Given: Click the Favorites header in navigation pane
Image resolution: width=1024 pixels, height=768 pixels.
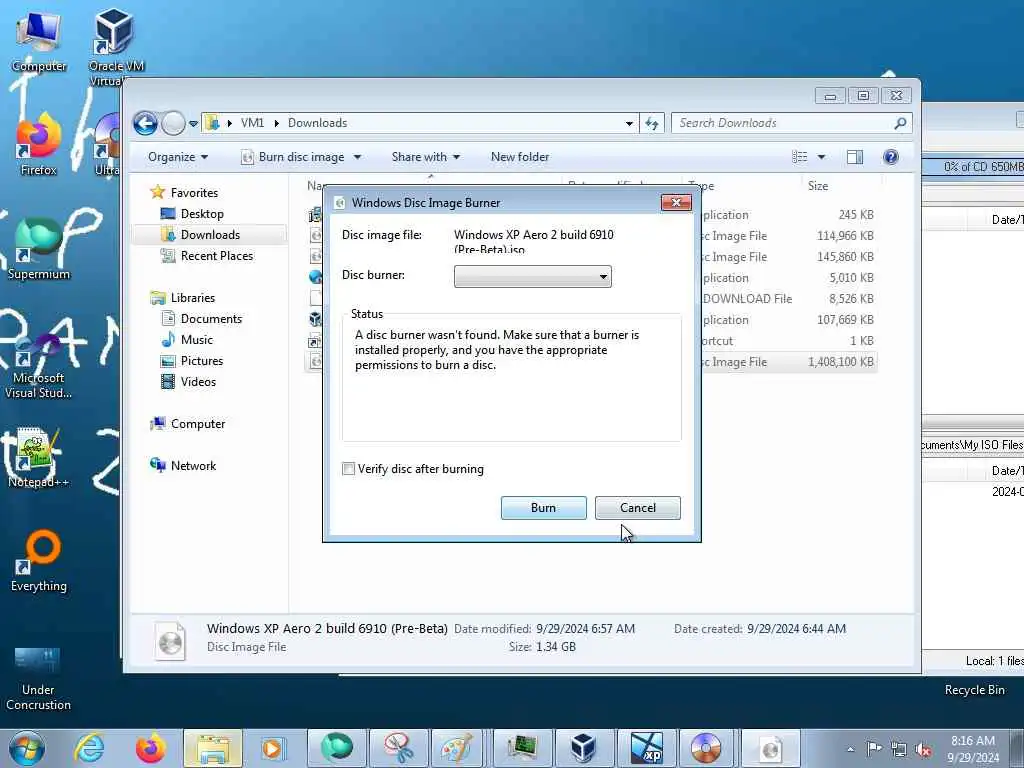Looking at the screenshot, I should pyautogui.click(x=184, y=193).
